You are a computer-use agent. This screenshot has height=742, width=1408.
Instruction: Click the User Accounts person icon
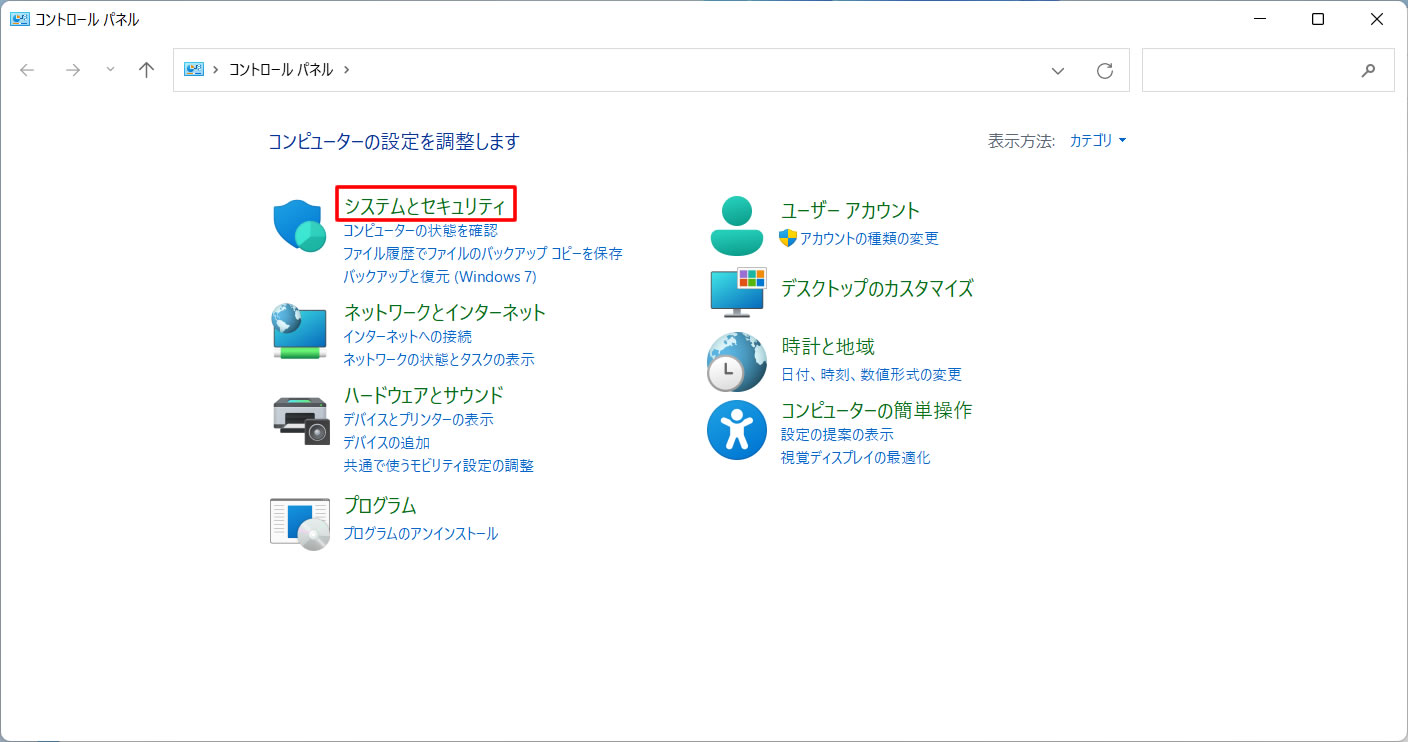coord(736,225)
